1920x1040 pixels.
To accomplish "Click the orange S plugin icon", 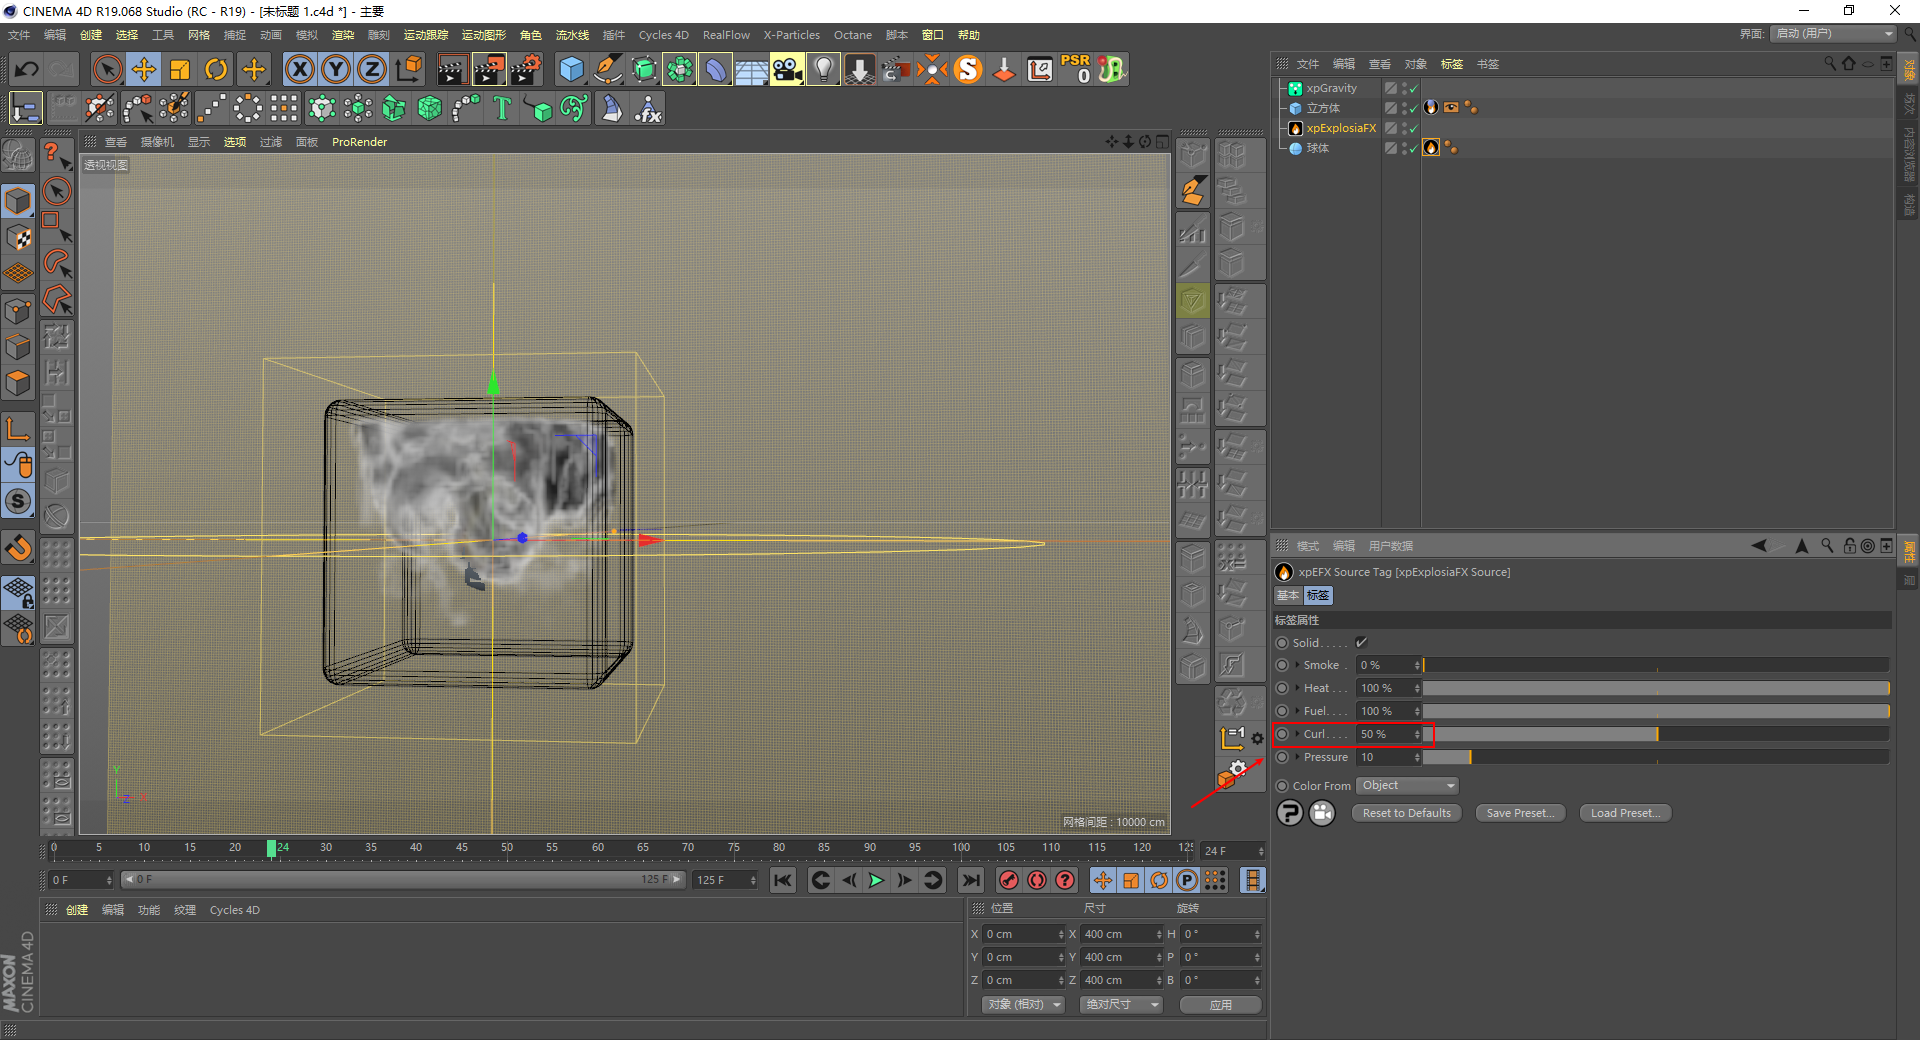I will pyautogui.click(x=968, y=69).
